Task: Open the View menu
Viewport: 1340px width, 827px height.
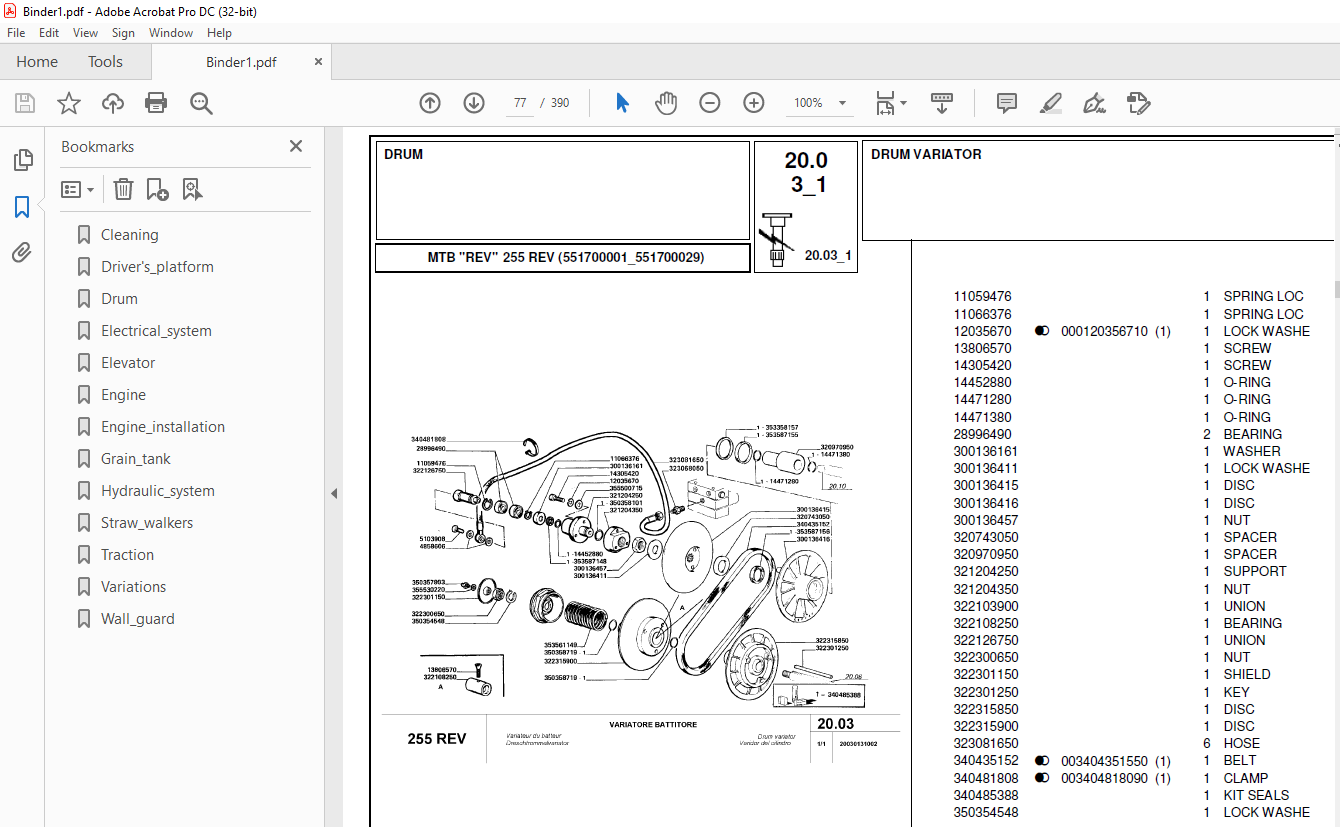Action: coord(85,33)
